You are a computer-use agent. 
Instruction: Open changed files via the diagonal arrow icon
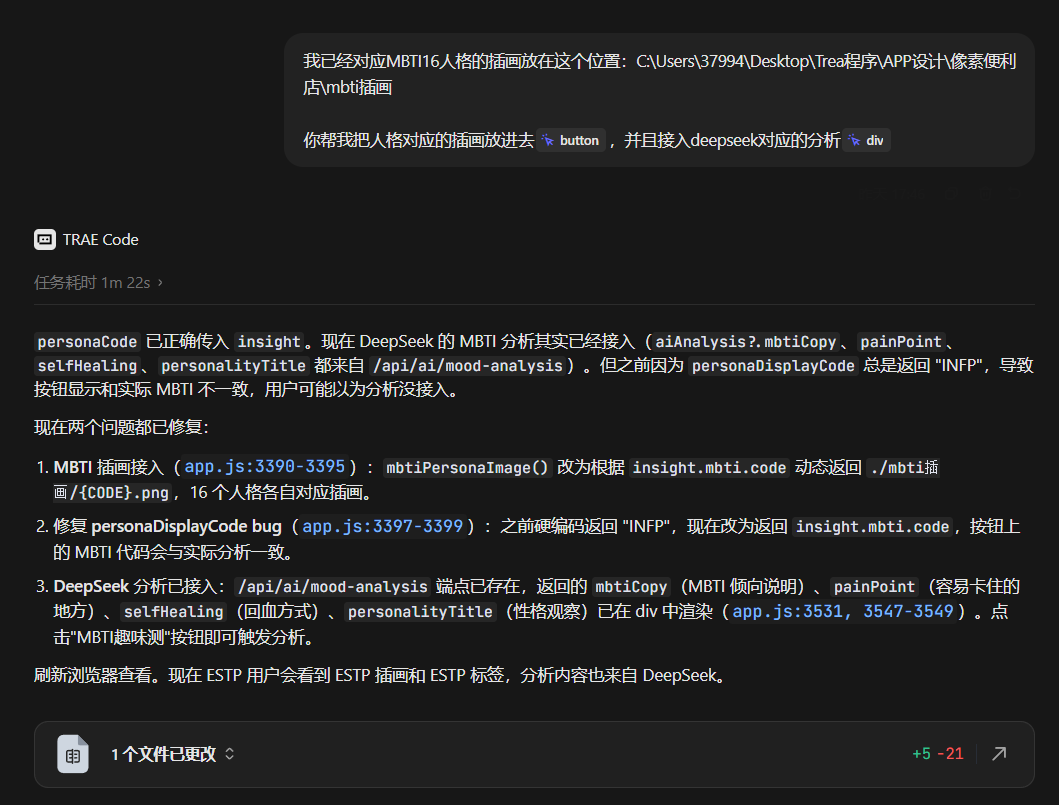999,754
